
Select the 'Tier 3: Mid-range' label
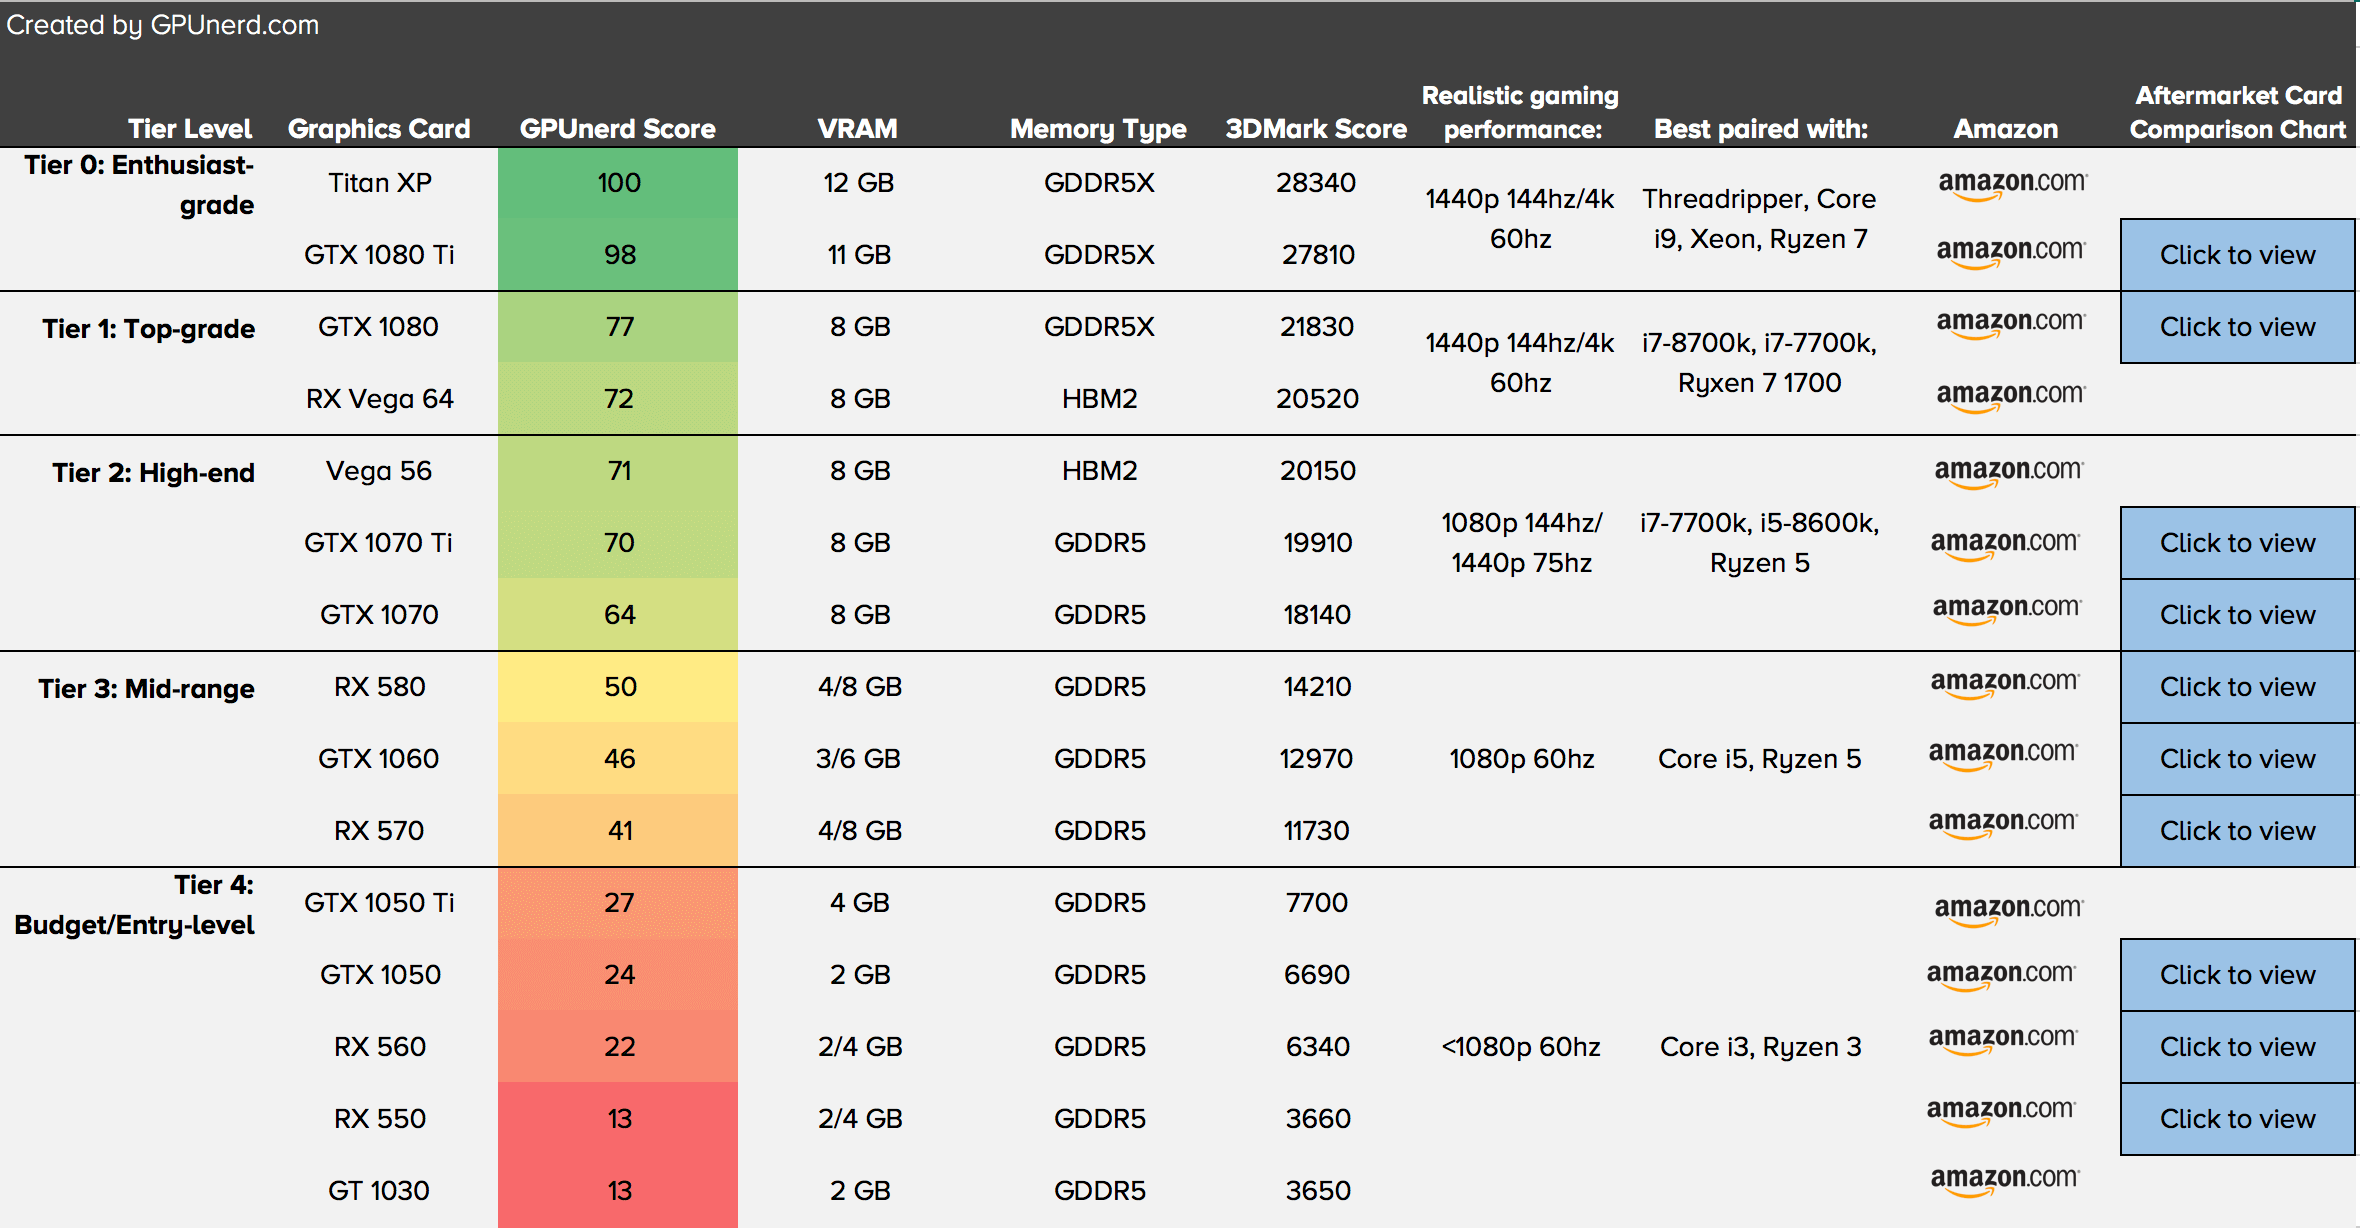coord(146,689)
